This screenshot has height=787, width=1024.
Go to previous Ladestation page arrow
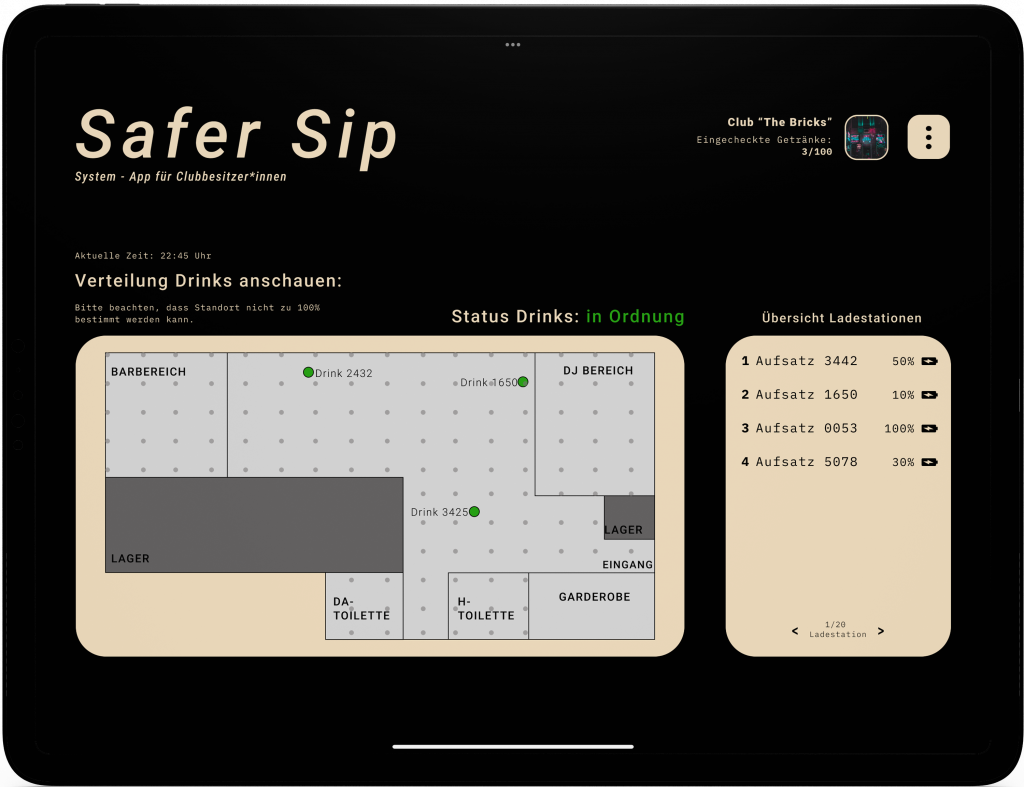[x=795, y=631]
